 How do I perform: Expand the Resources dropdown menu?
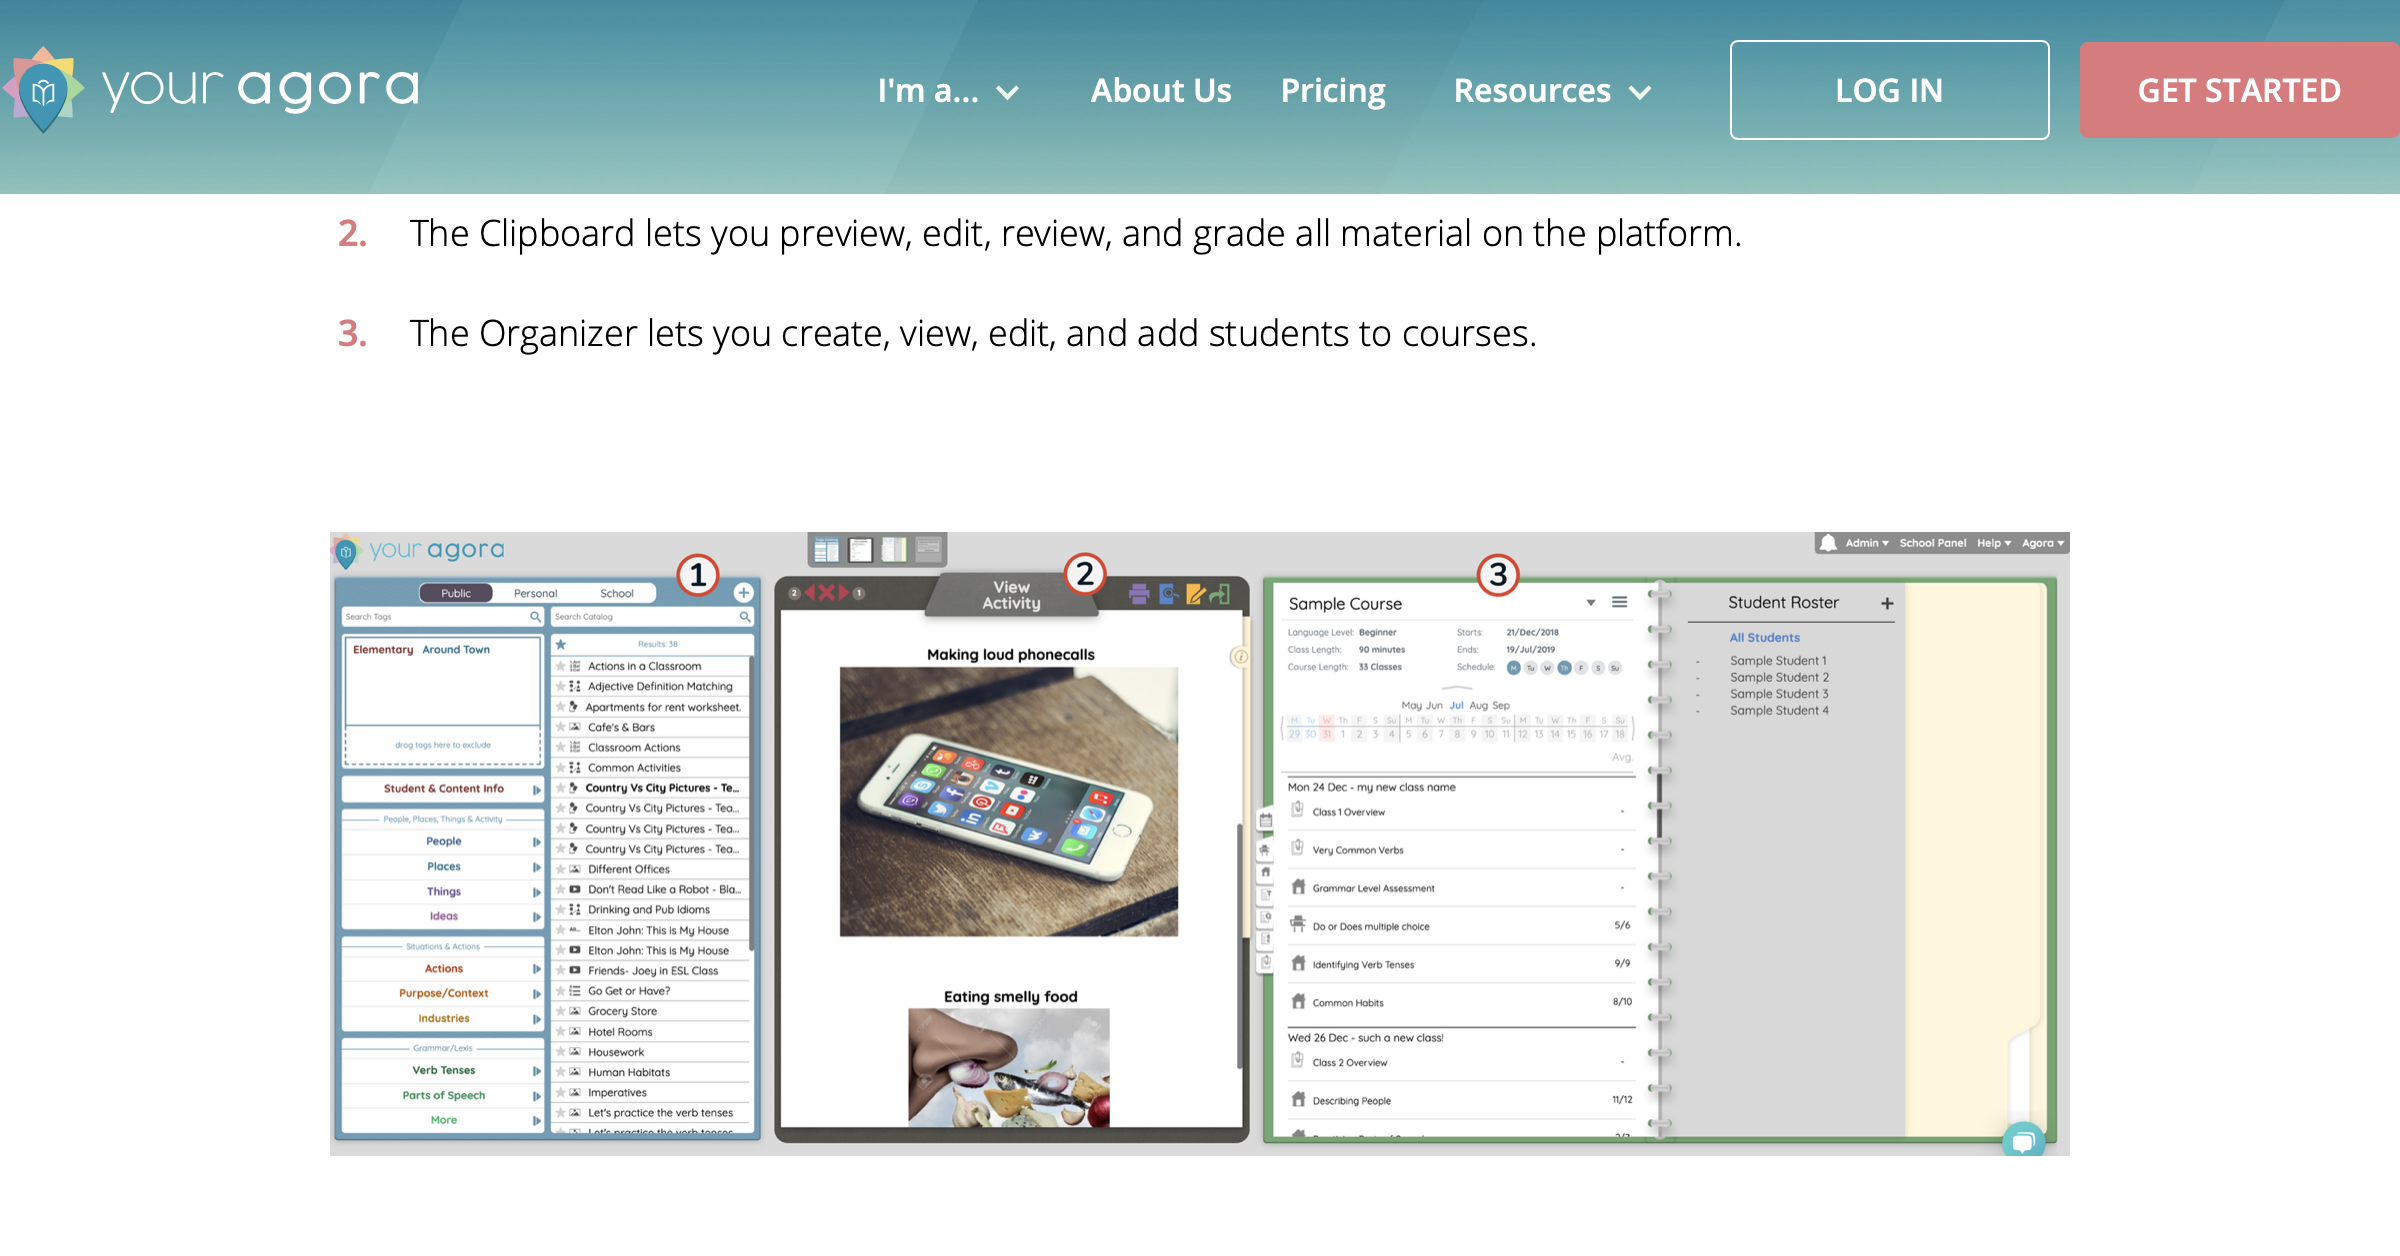coord(1551,91)
